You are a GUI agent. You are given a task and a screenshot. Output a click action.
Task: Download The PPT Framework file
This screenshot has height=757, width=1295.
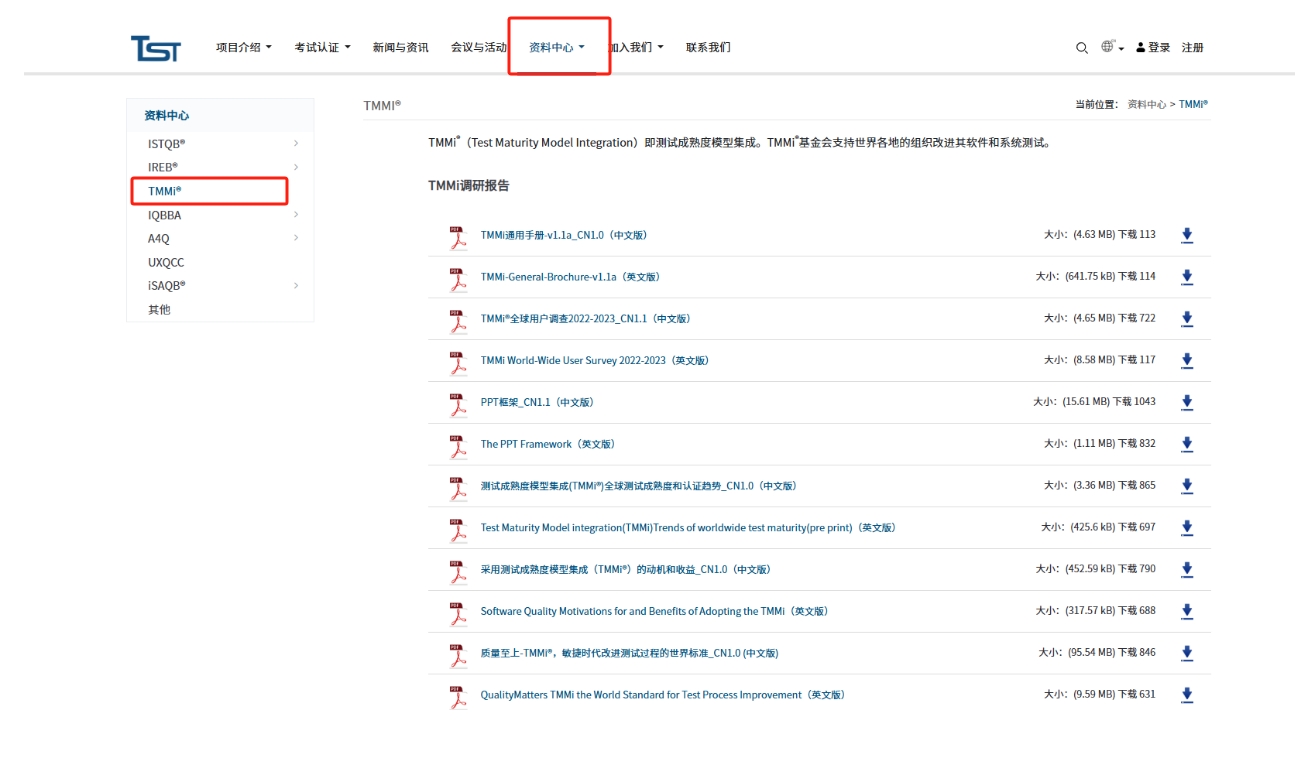1187,444
